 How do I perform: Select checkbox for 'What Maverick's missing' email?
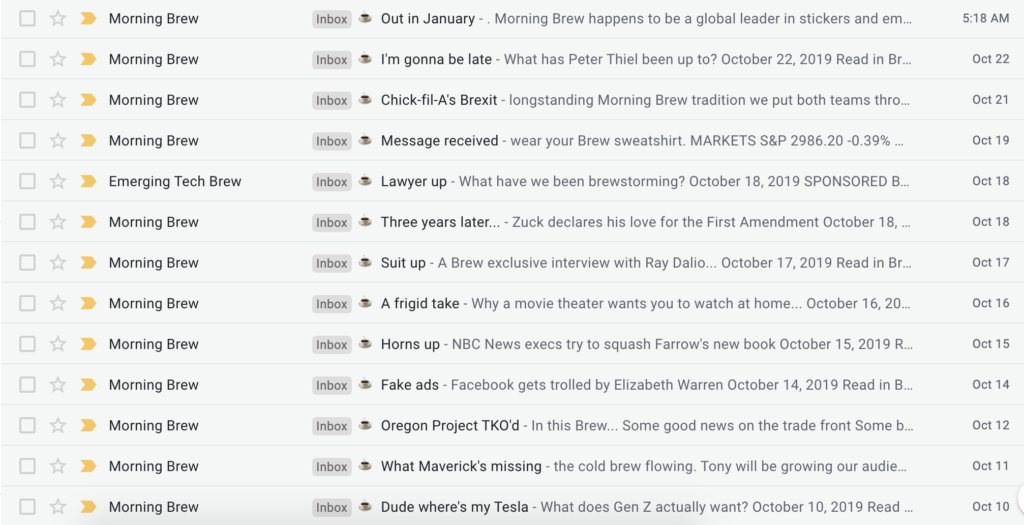(x=27, y=466)
